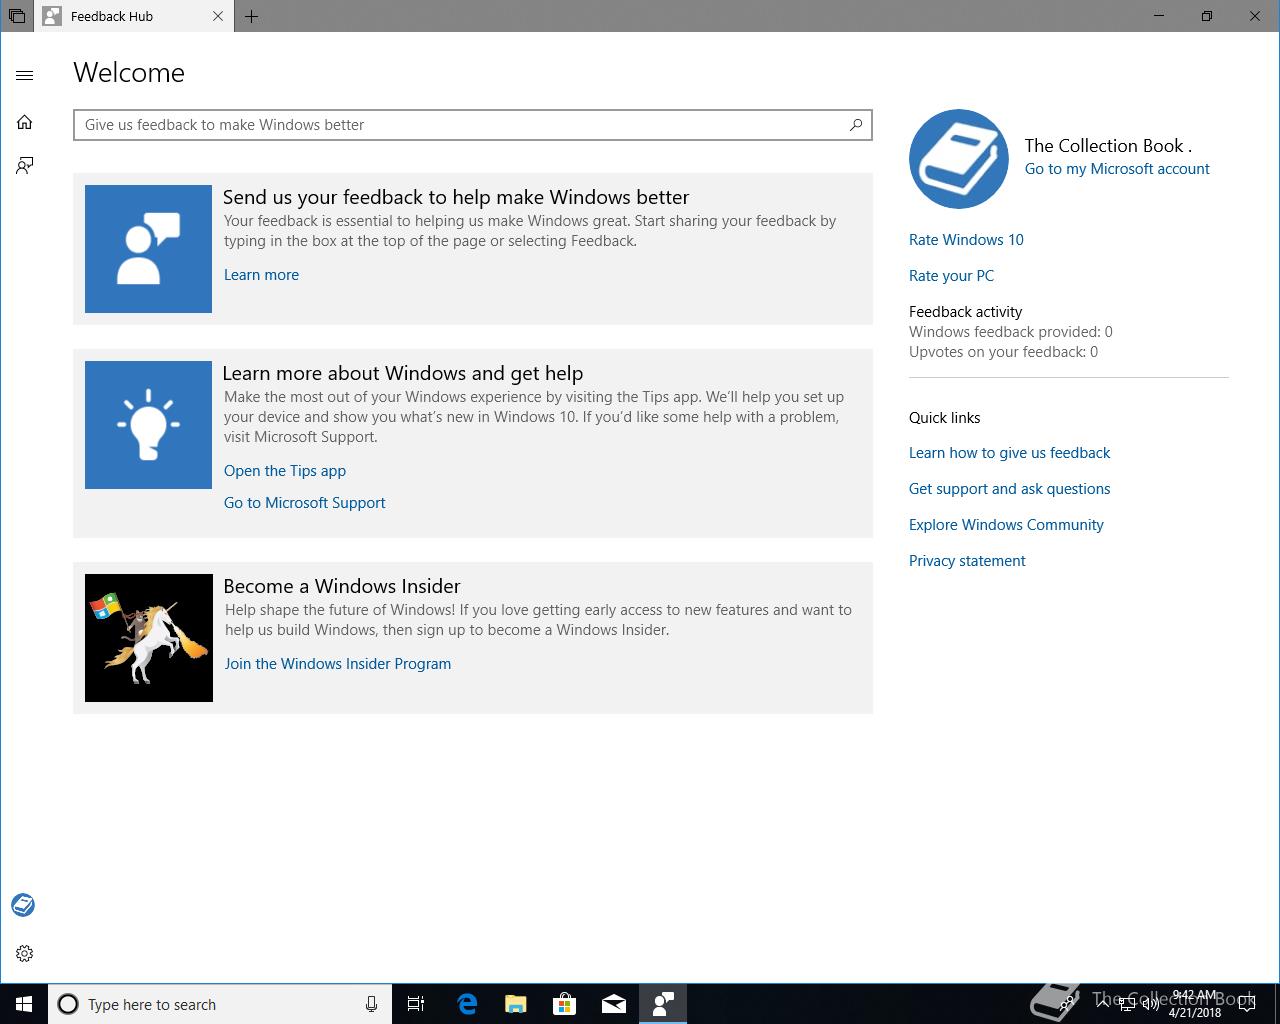Join the Windows Insider Program link

[x=338, y=664]
